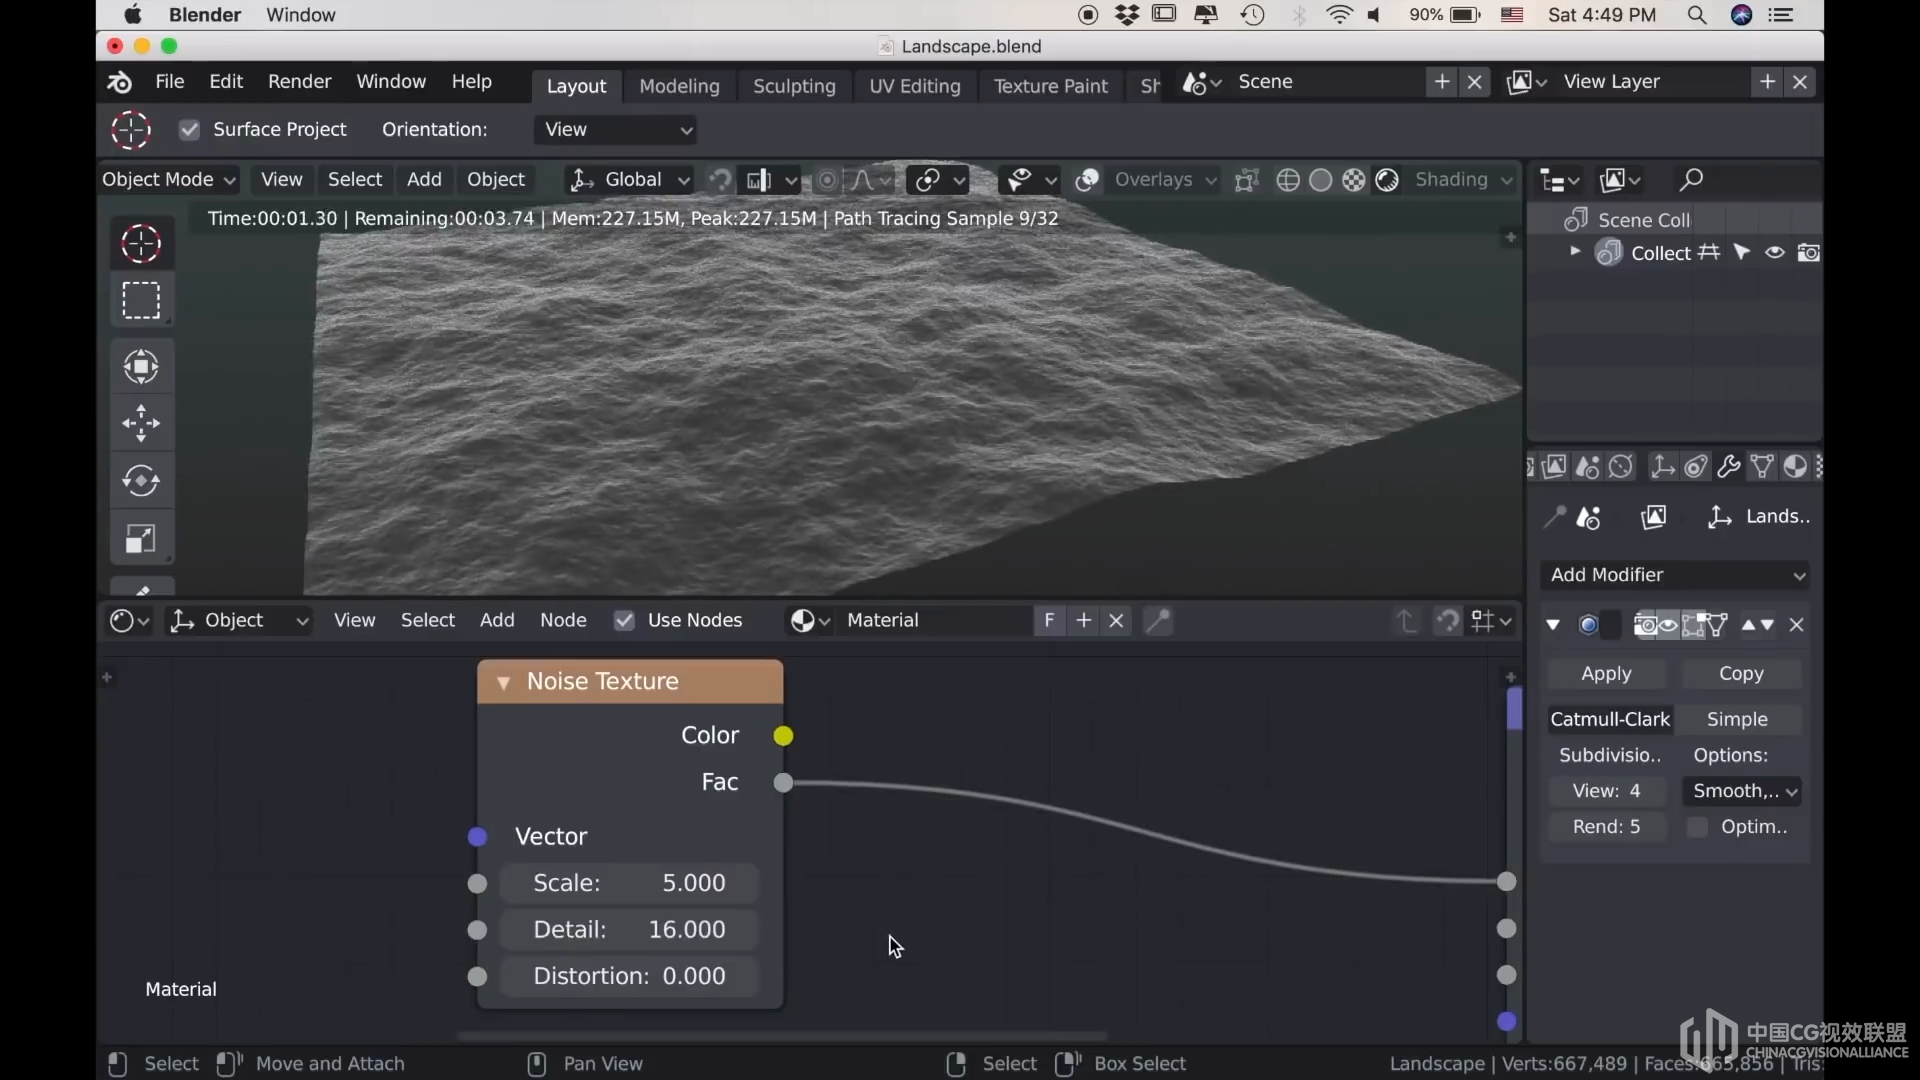Viewport: 1920px width, 1080px height.
Task: Choose the Transform tool
Action: point(141,367)
